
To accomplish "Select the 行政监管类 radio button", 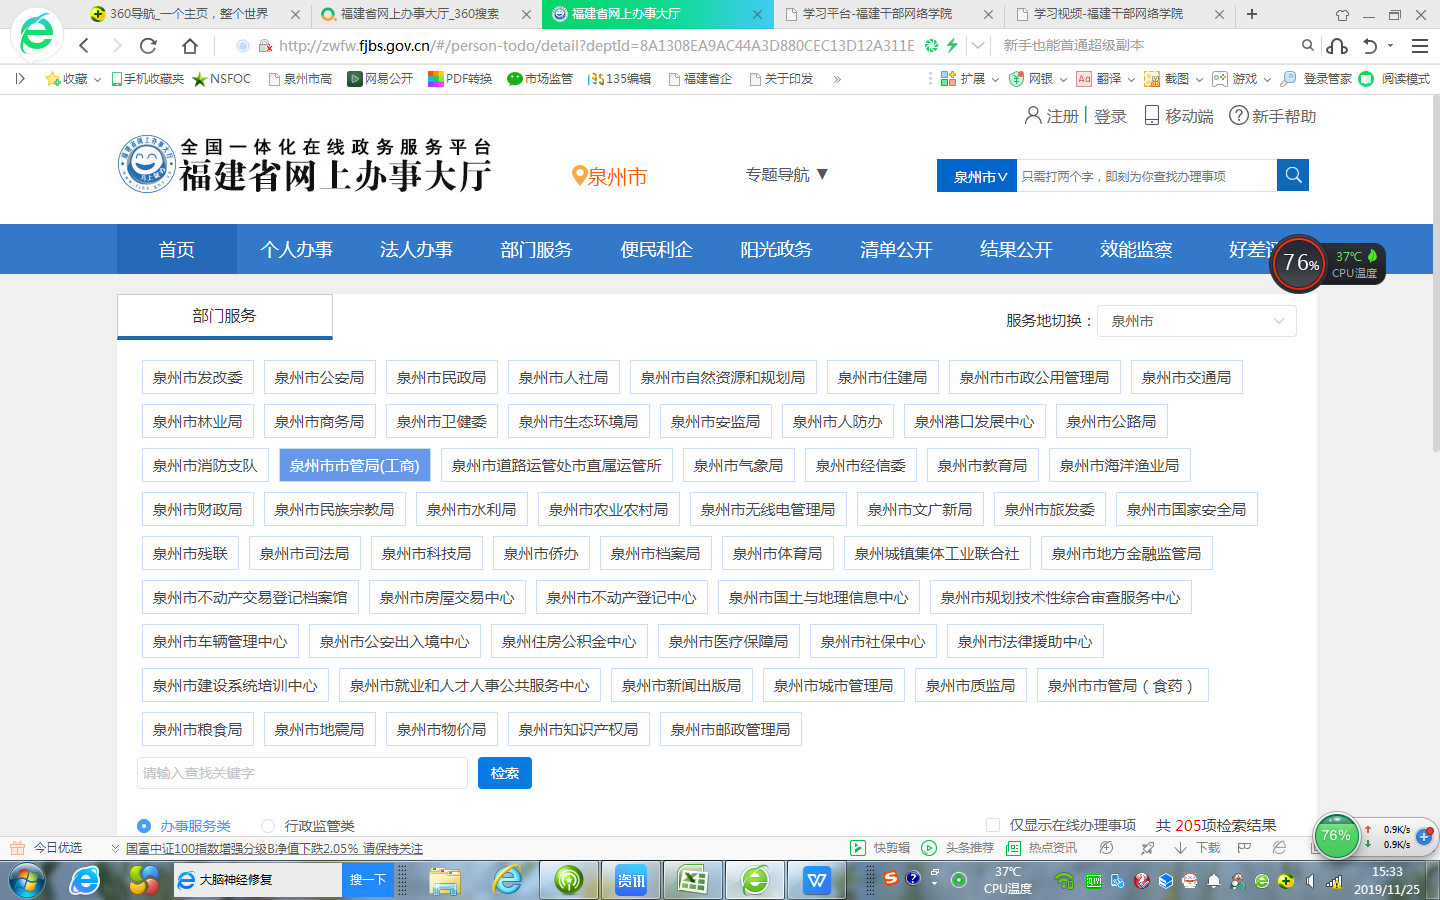I will coord(268,826).
